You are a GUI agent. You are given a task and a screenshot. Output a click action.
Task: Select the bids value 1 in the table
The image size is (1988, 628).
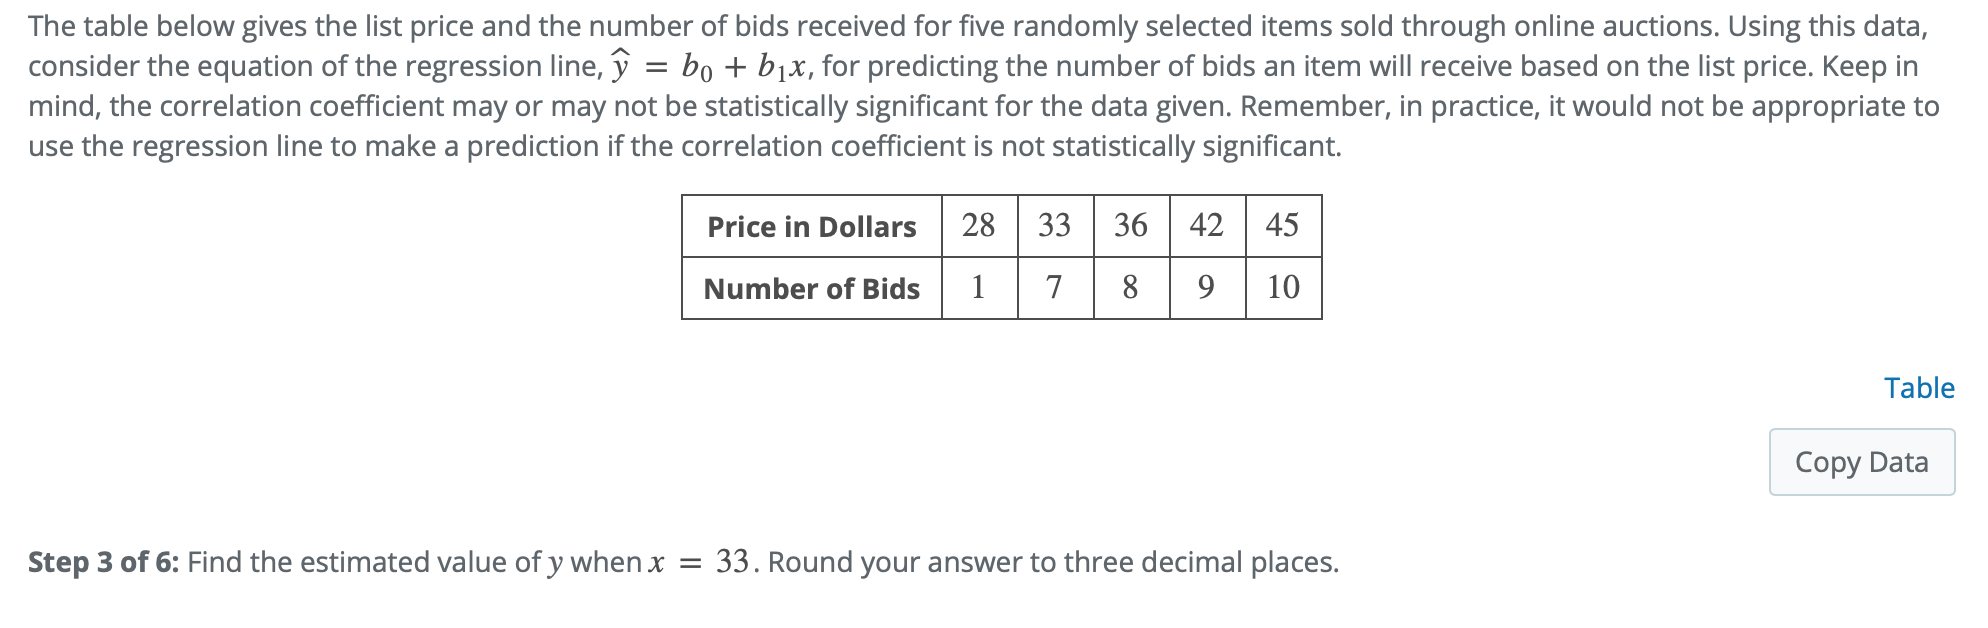tap(977, 289)
